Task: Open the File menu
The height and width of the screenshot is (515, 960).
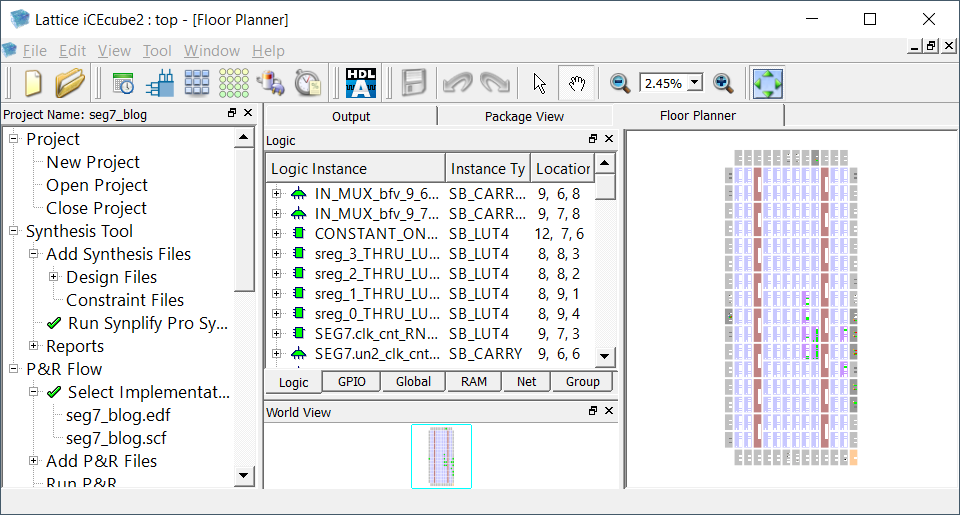Action: click(x=34, y=51)
